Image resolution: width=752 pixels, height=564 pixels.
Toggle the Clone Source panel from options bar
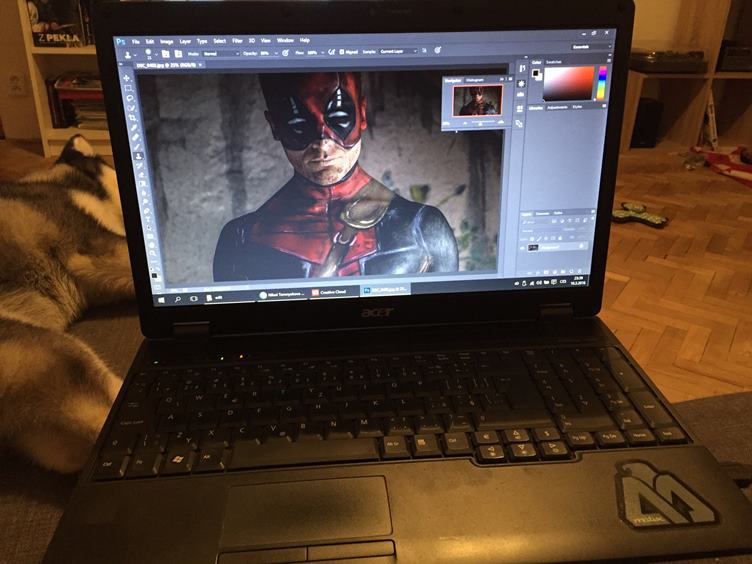click(x=178, y=54)
